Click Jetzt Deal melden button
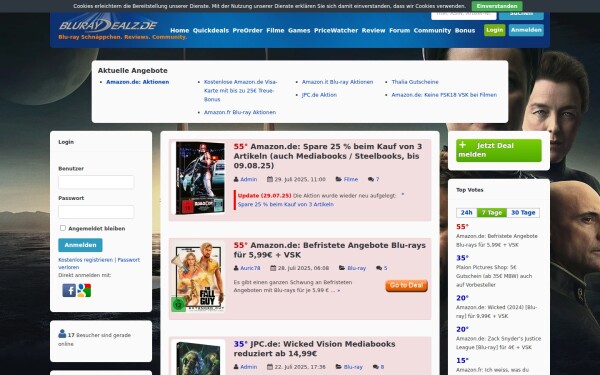The image size is (600, 375). click(499, 150)
